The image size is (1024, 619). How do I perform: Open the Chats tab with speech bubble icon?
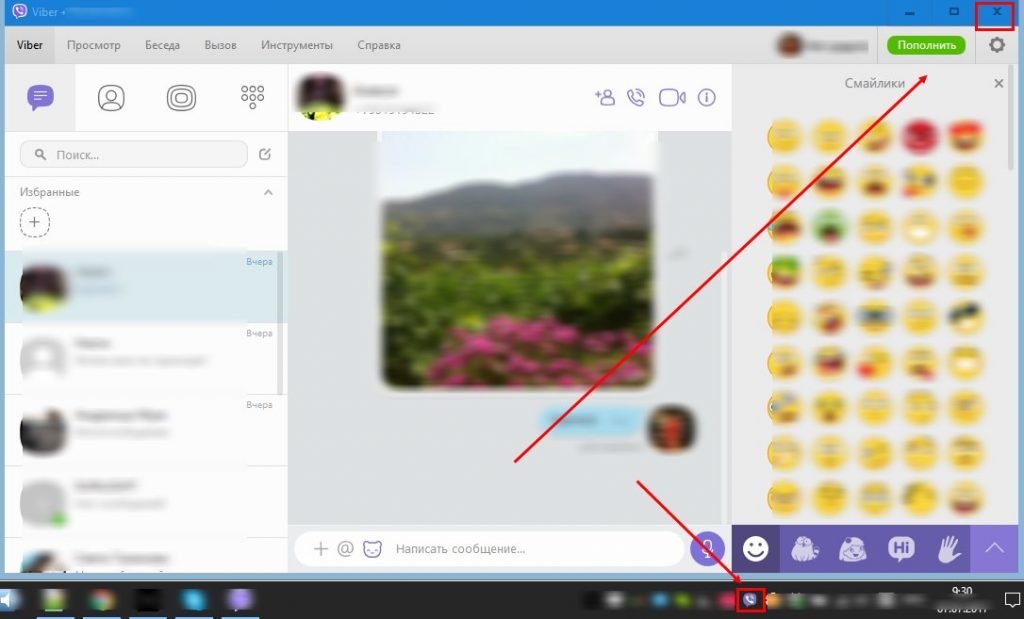pyautogui.click(x=40, y=97)
